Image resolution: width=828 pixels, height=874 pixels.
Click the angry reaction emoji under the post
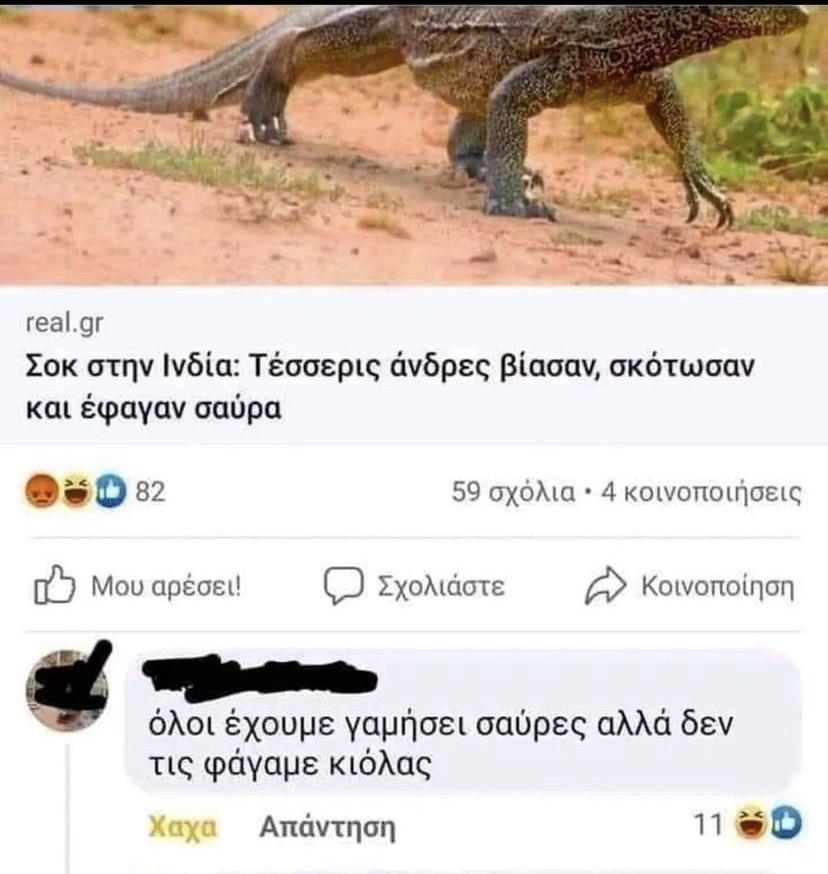[x=43, y=491]
